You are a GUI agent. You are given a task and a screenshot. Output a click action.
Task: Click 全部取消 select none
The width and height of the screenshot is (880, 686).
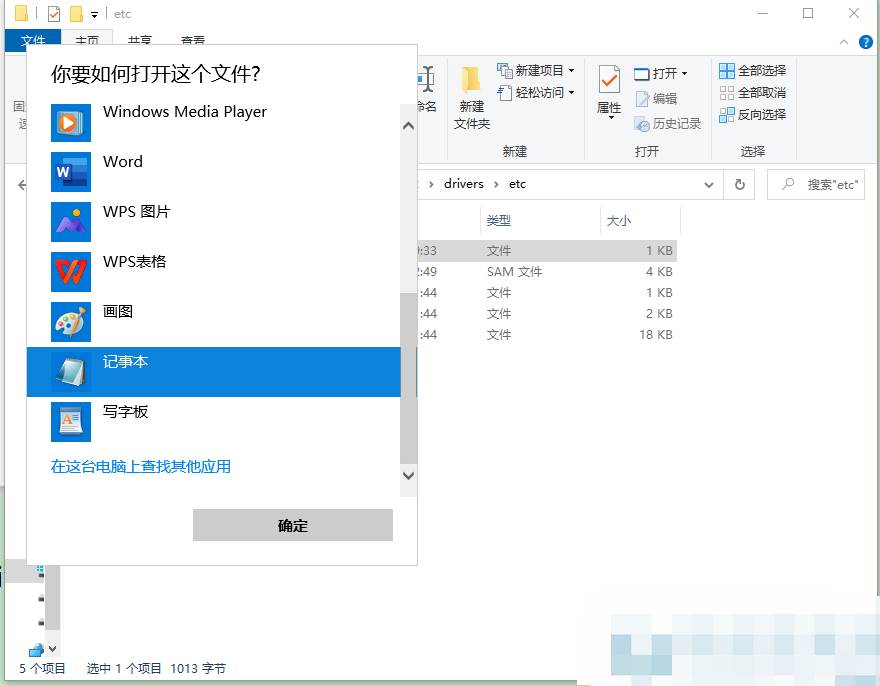tap(752, 93)
